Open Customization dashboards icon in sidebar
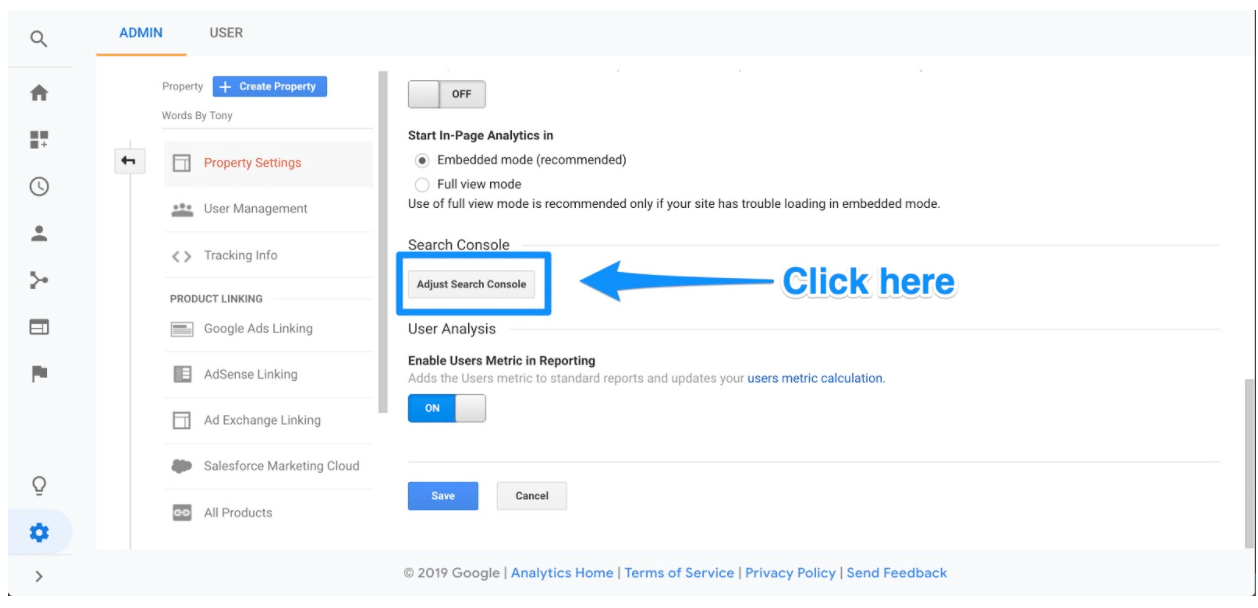Viewport: 1258px width, 608px height. coord(39,140)
